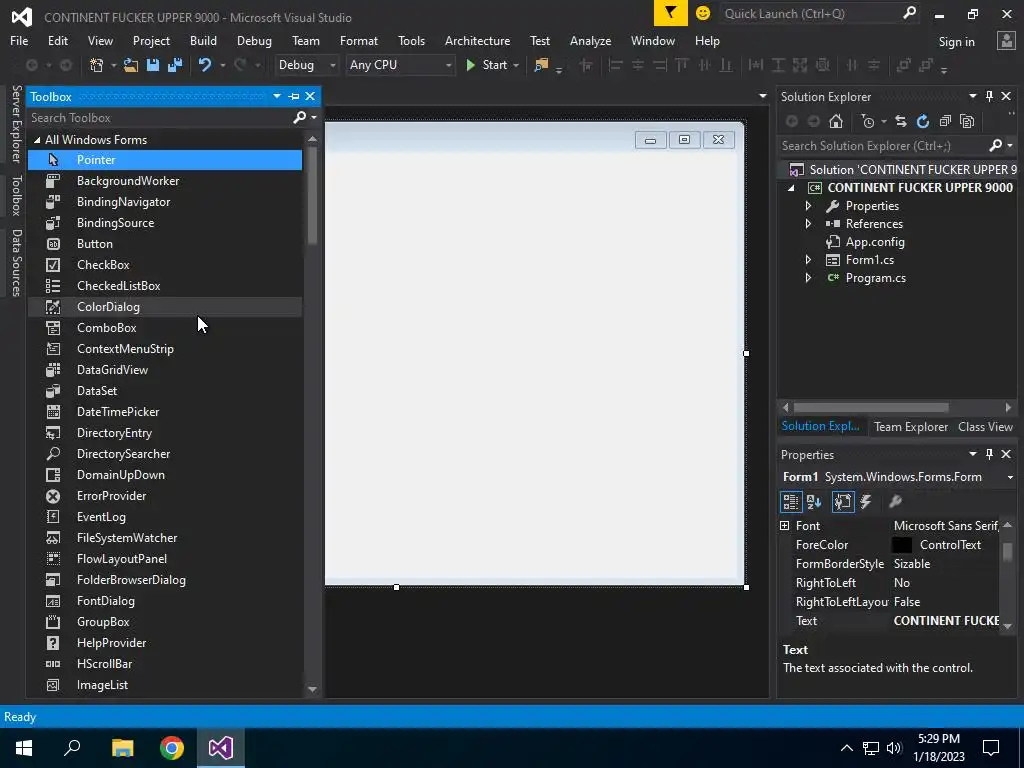Collapse the All Windows Forms group

click(x=37, y=140)
